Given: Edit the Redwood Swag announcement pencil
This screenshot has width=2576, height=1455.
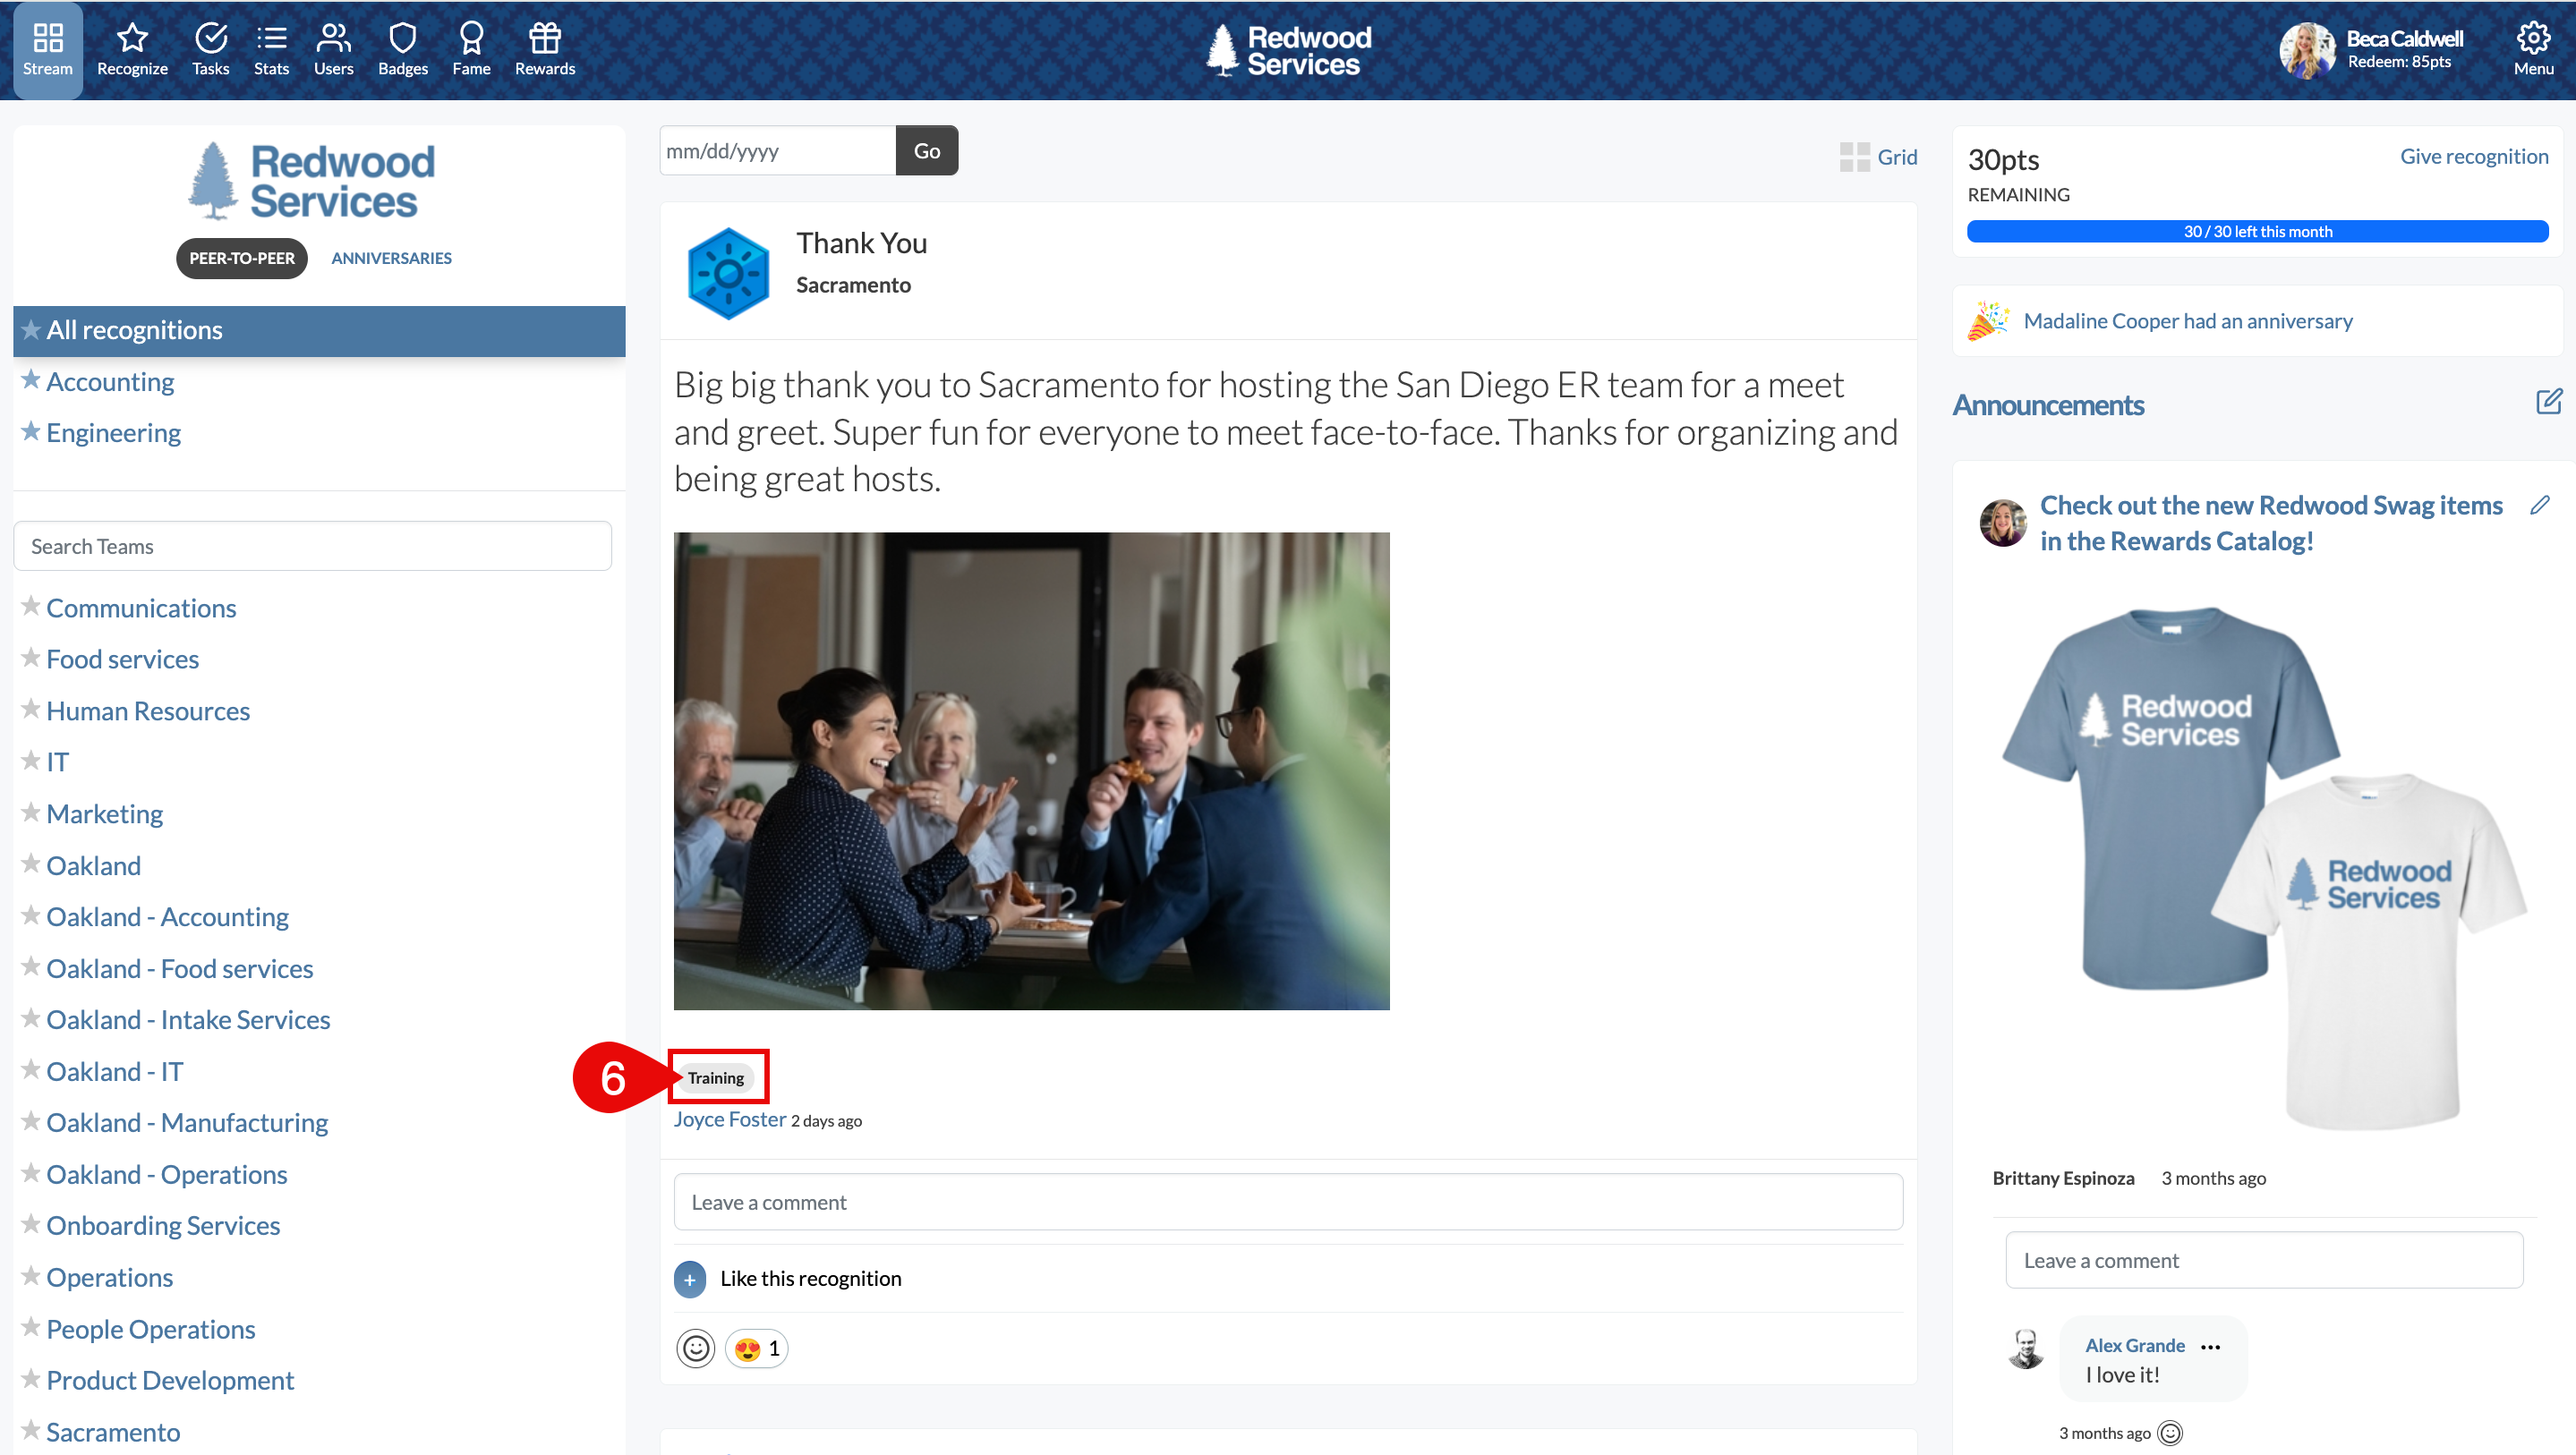Looking at the screenshot, I should [2540, 505].
